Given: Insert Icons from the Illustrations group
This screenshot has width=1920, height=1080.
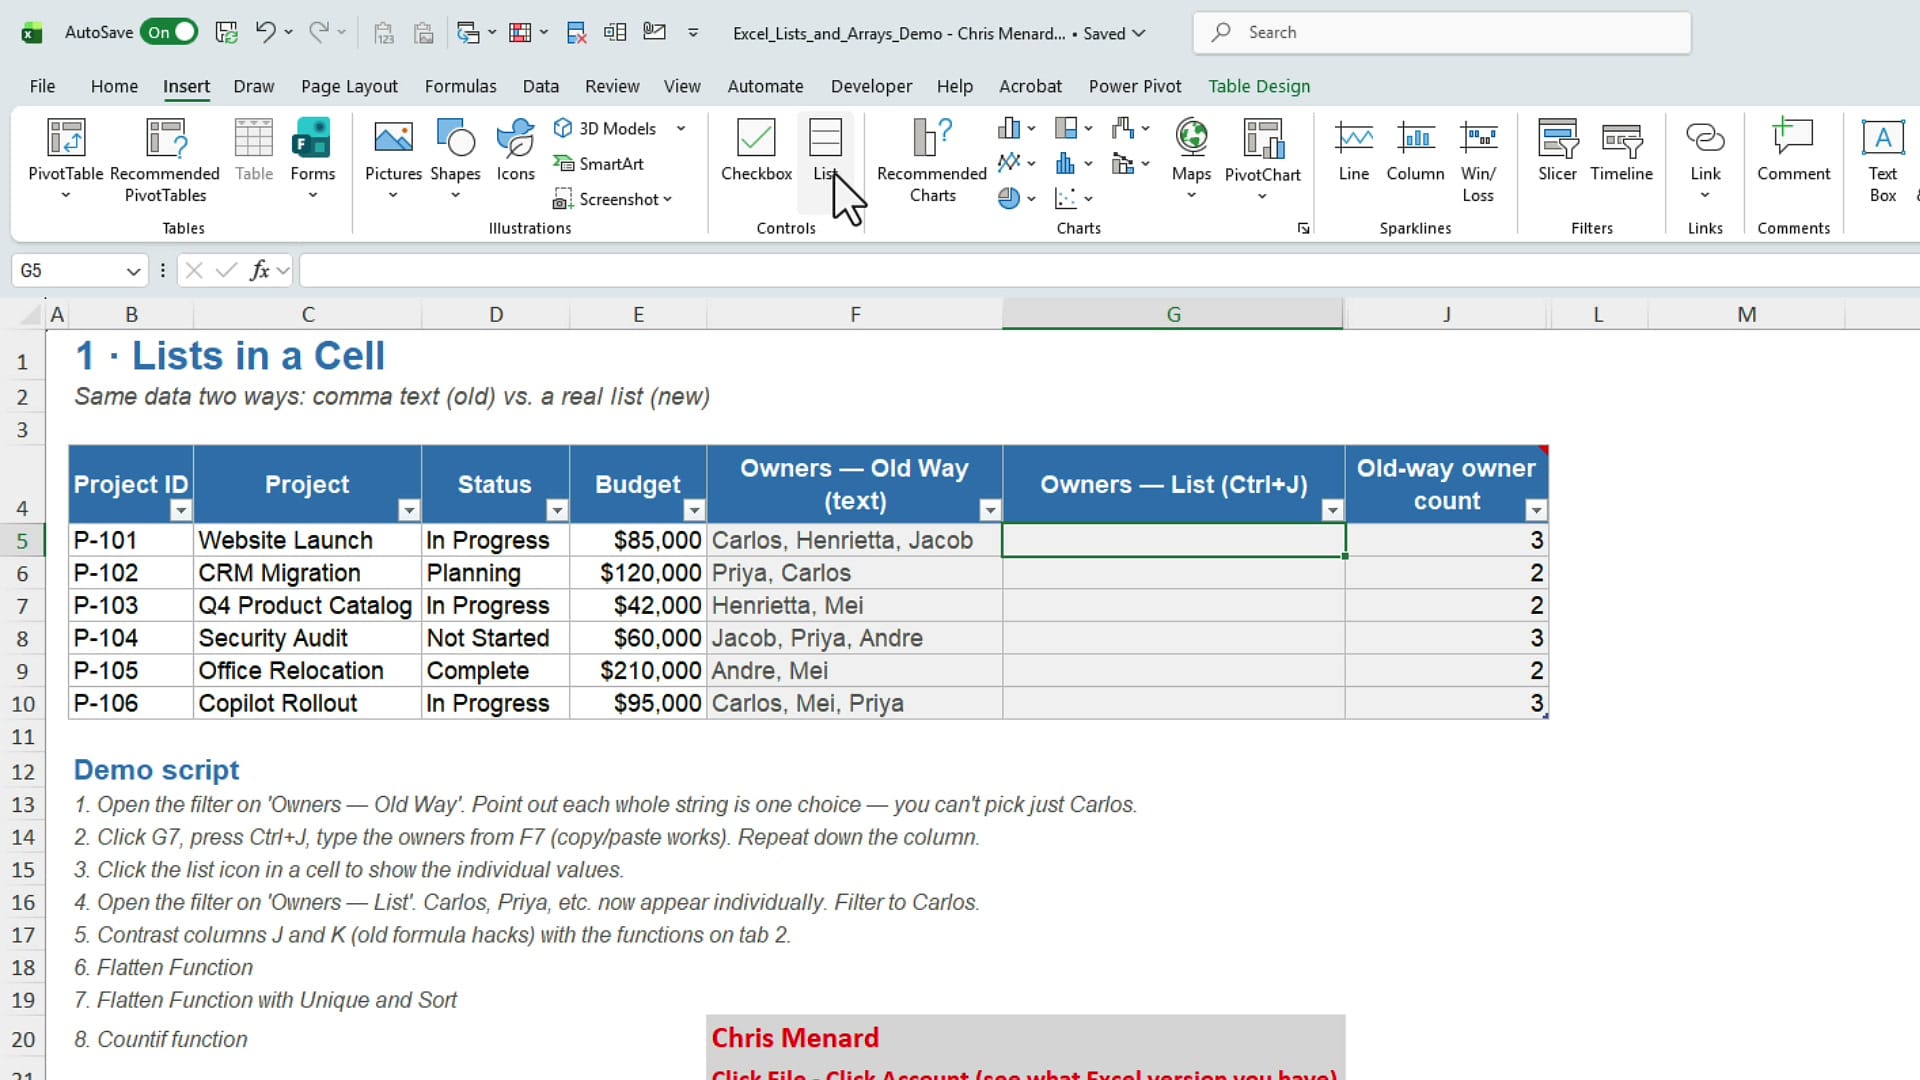Looking at the screenshot, I should pos(516,150).
